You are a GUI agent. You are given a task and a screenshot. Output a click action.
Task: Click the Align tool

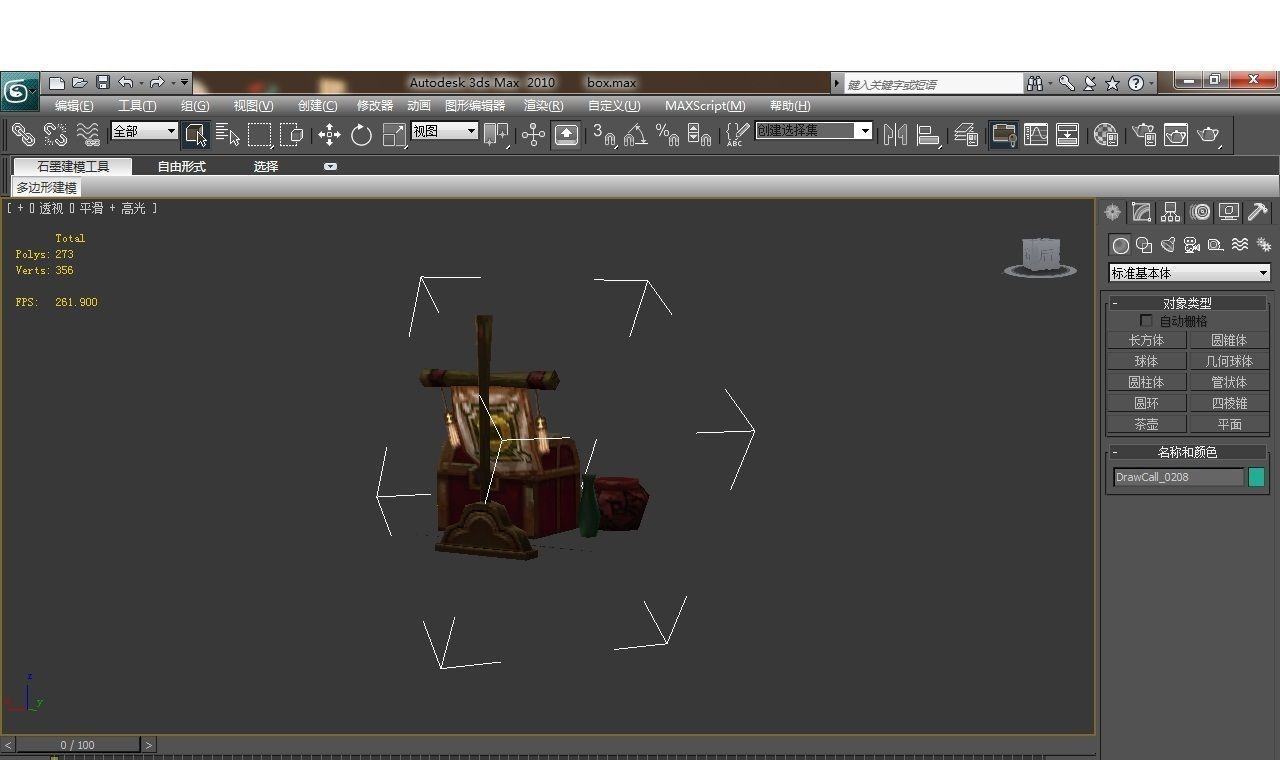[928, 134]
